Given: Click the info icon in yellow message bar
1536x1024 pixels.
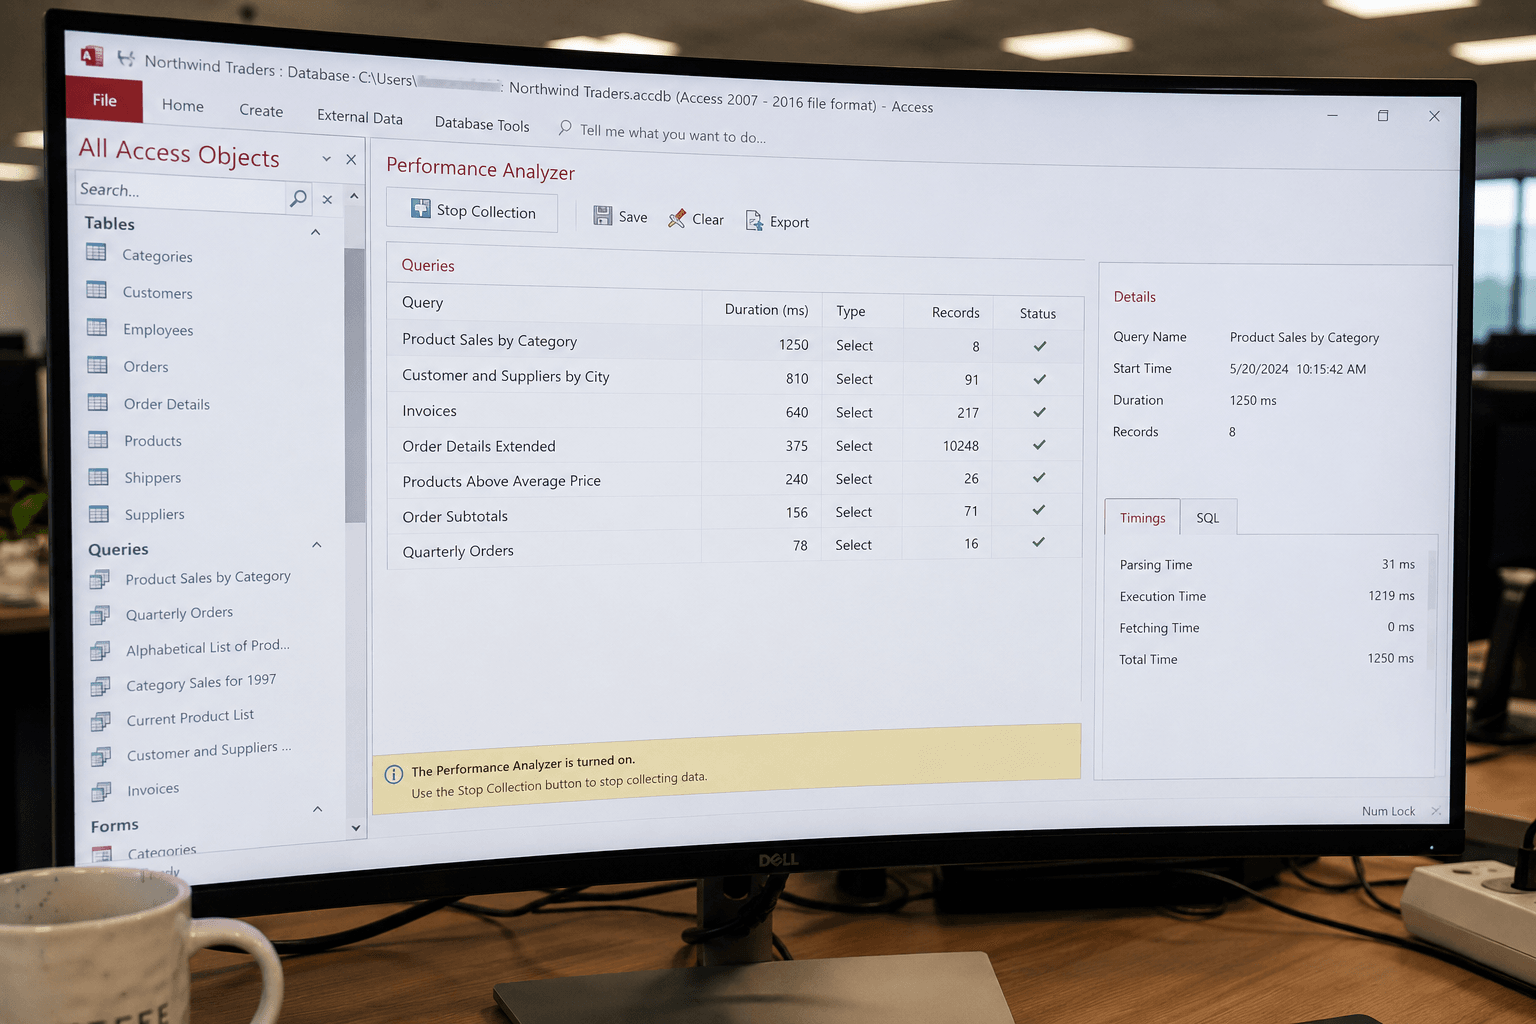Looking at the screenshot, I should [394, 774].
